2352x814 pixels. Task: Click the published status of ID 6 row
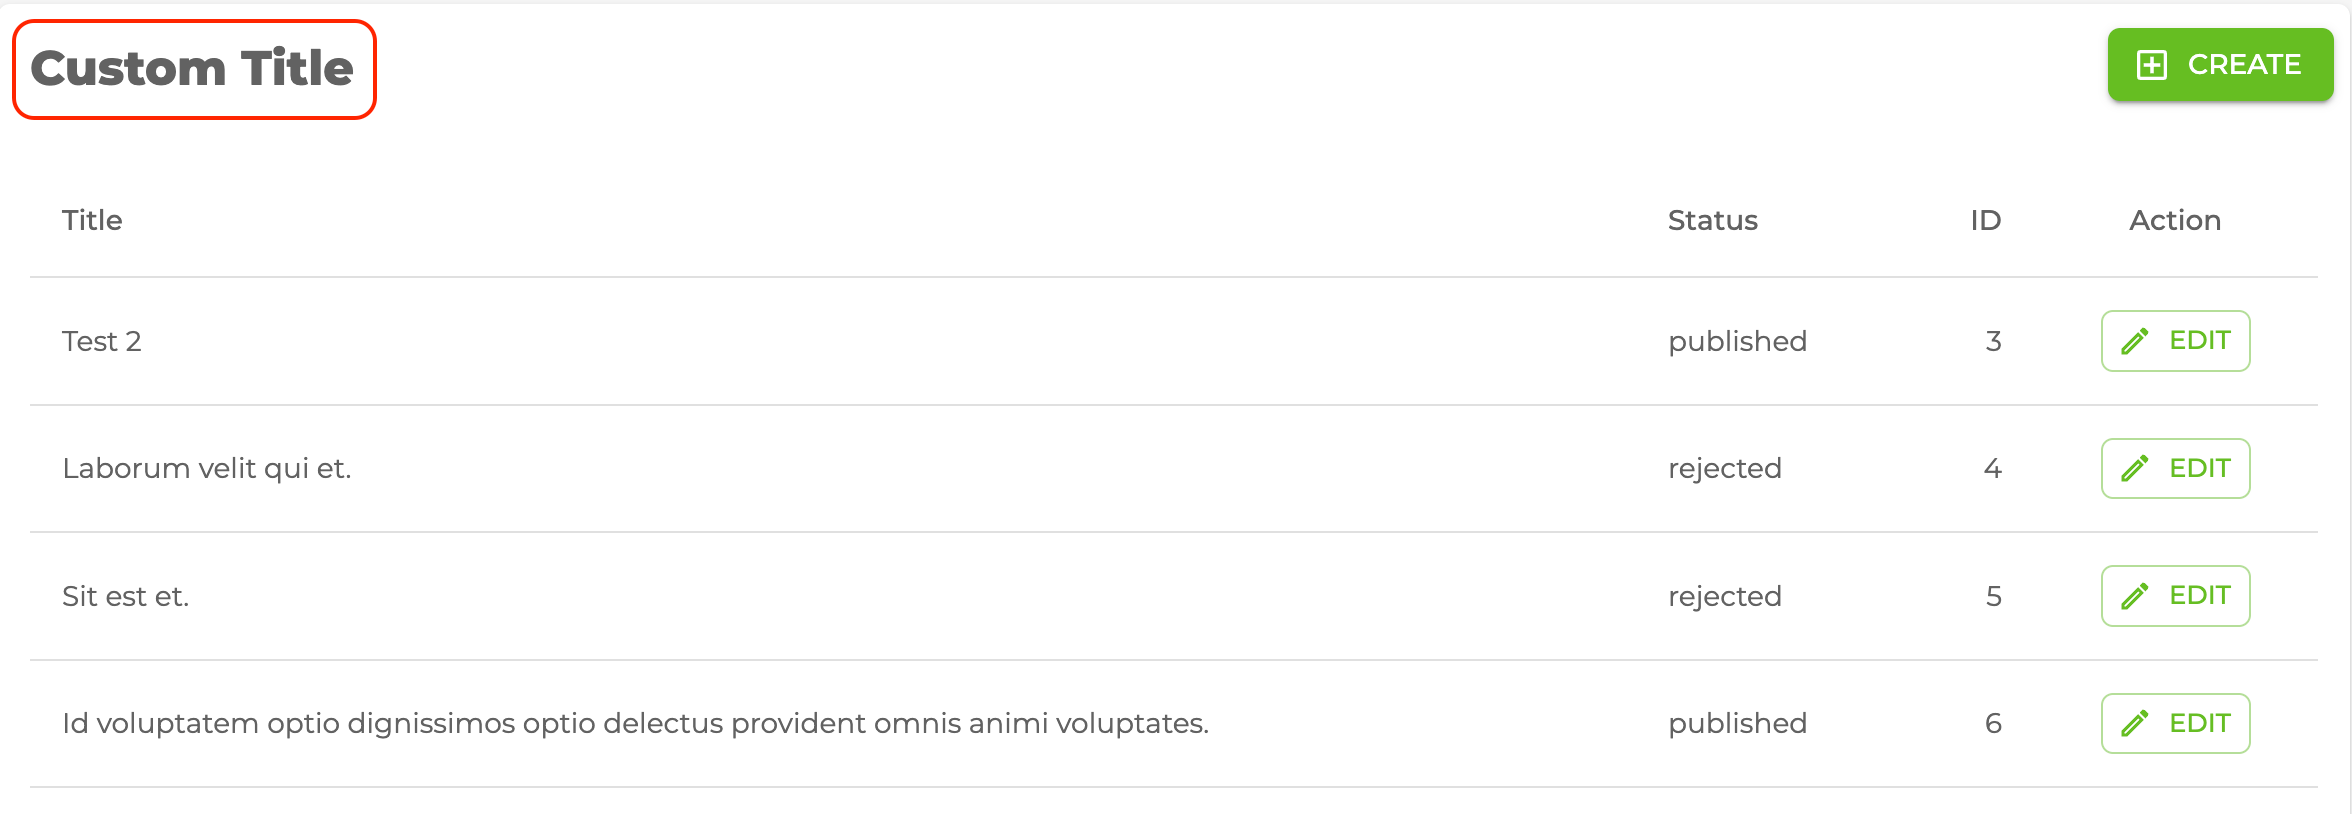pos(1737,722)
